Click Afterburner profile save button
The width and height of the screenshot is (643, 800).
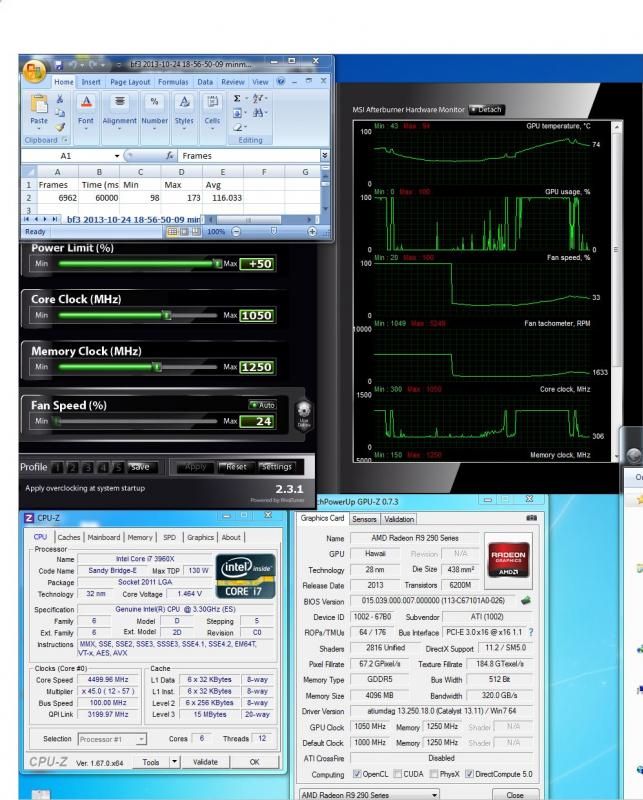click(140, 467)
